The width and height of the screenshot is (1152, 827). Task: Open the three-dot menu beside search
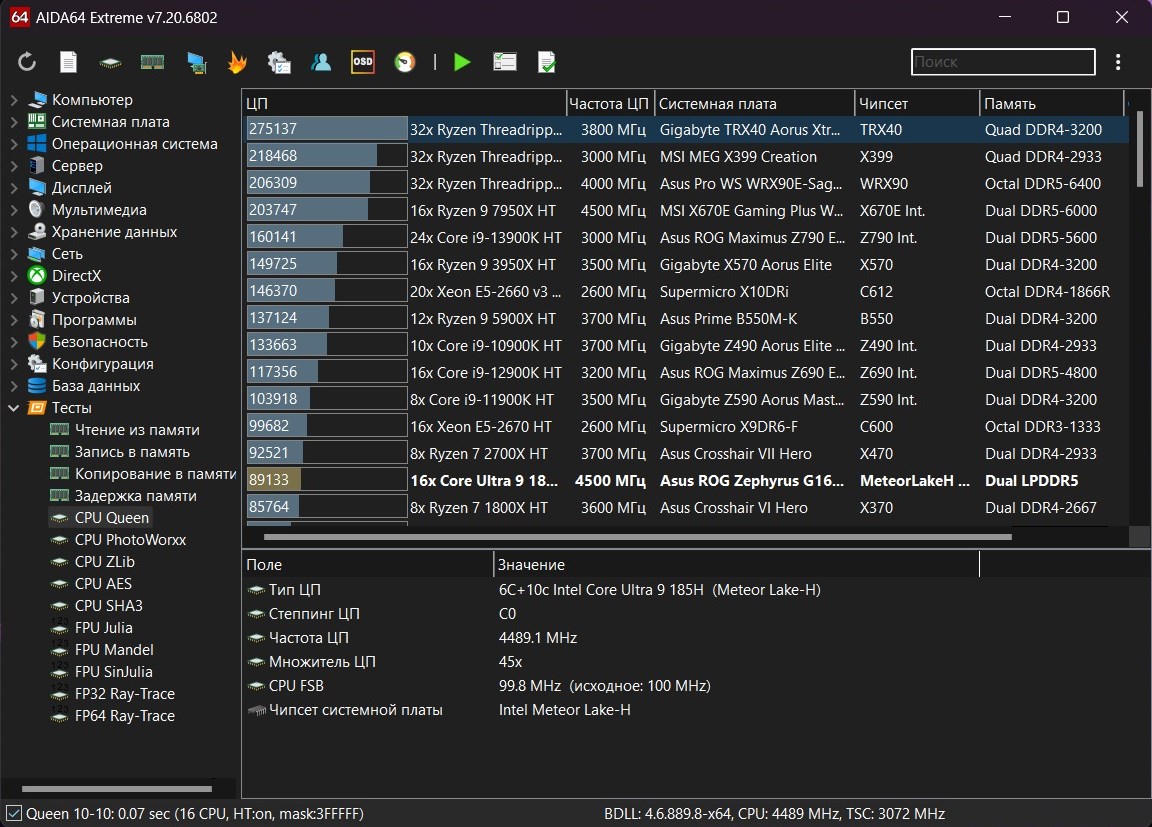pos(1118,62)
